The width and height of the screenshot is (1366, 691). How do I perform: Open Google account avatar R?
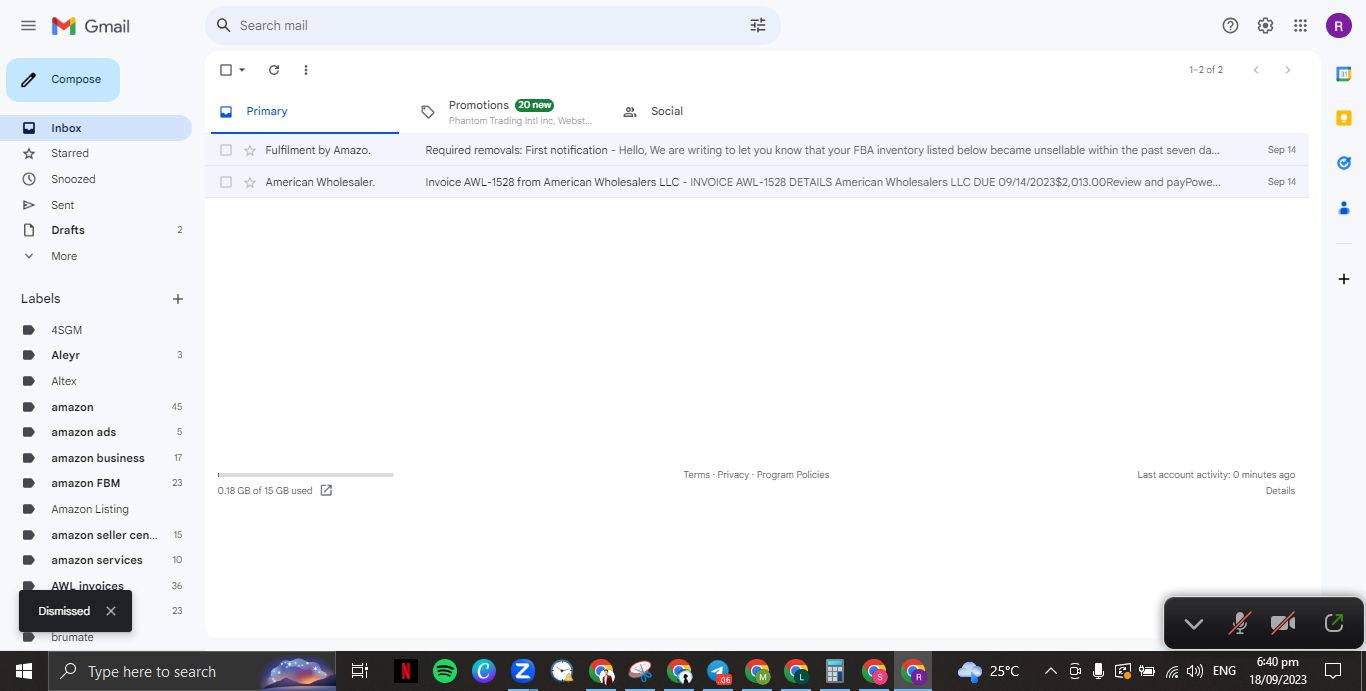(1339, 26)
